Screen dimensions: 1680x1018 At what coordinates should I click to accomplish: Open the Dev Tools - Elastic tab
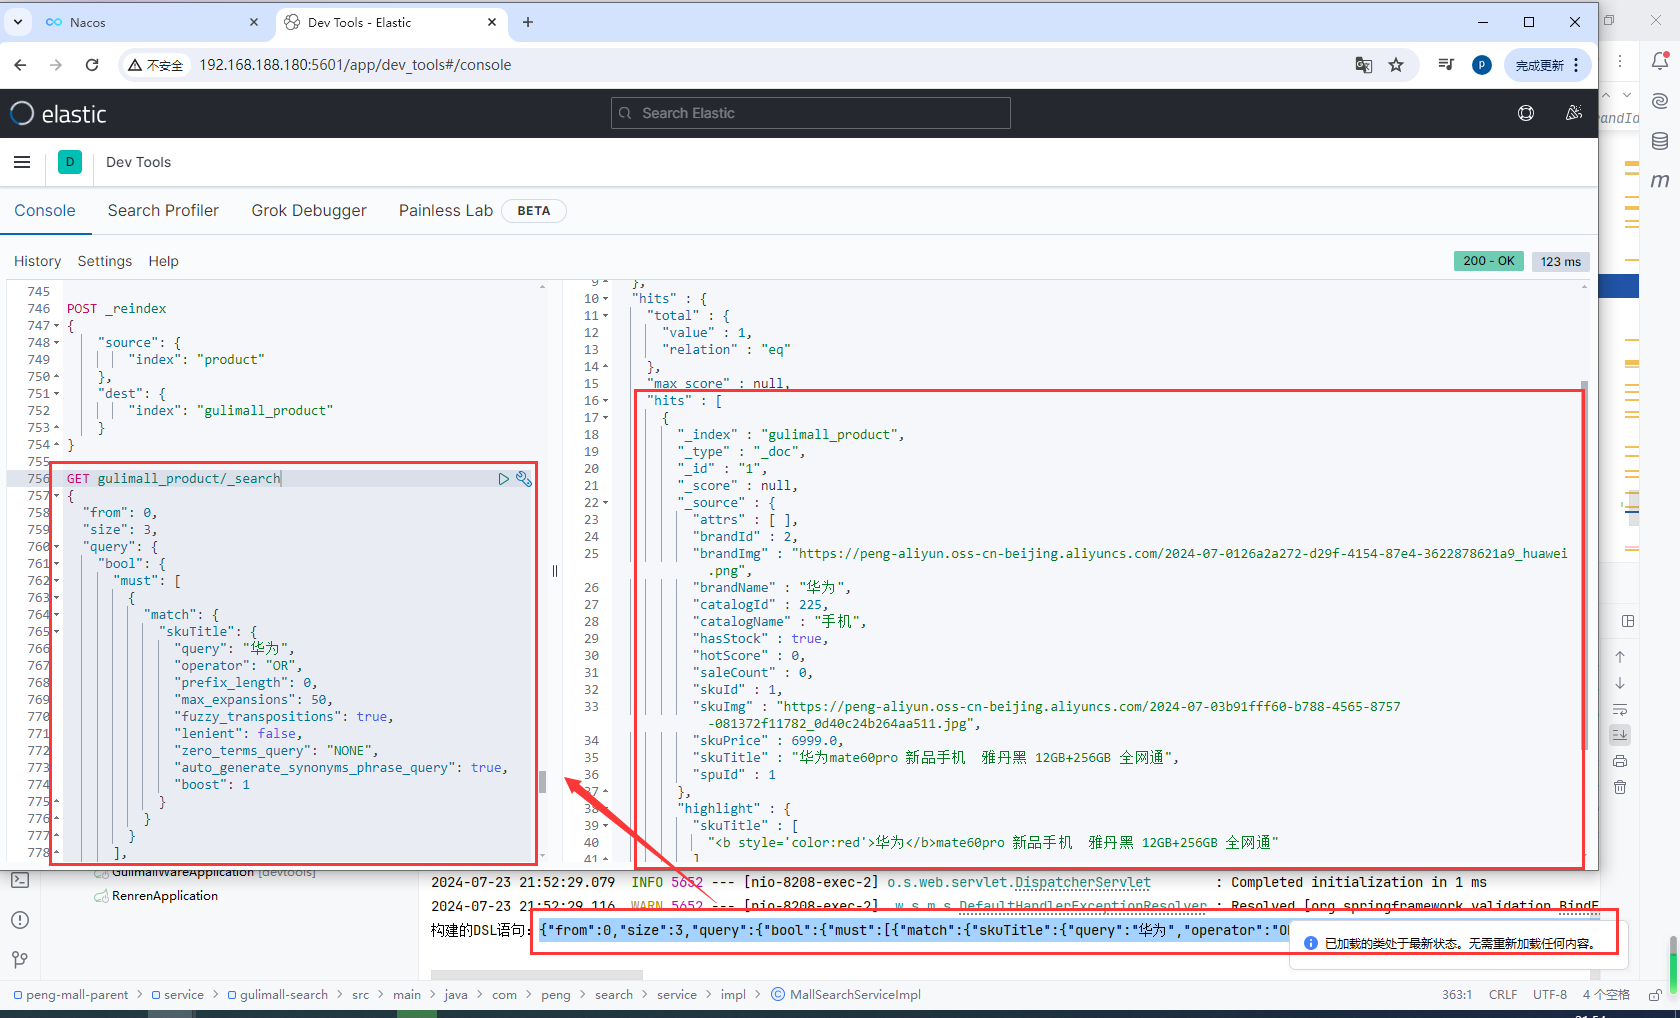pos(390,22)
